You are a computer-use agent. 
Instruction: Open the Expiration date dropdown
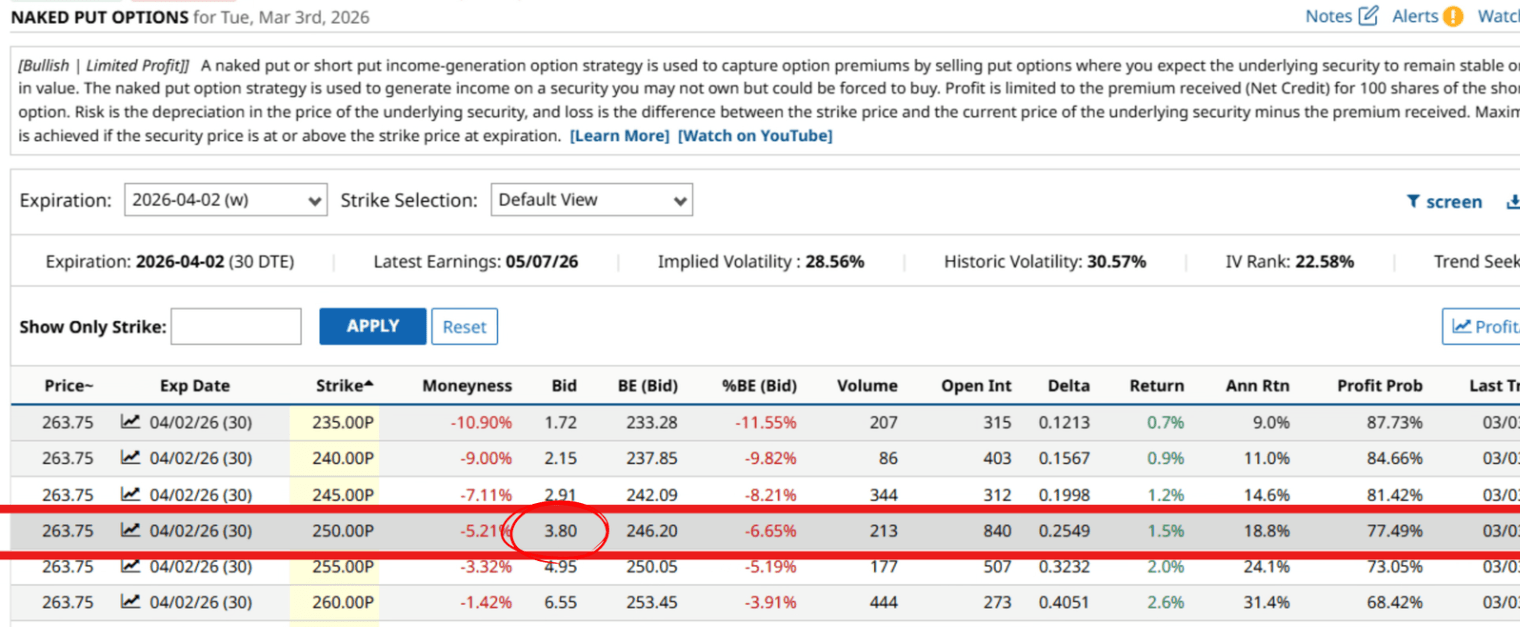pyautogui.click(x=226, y=200)
